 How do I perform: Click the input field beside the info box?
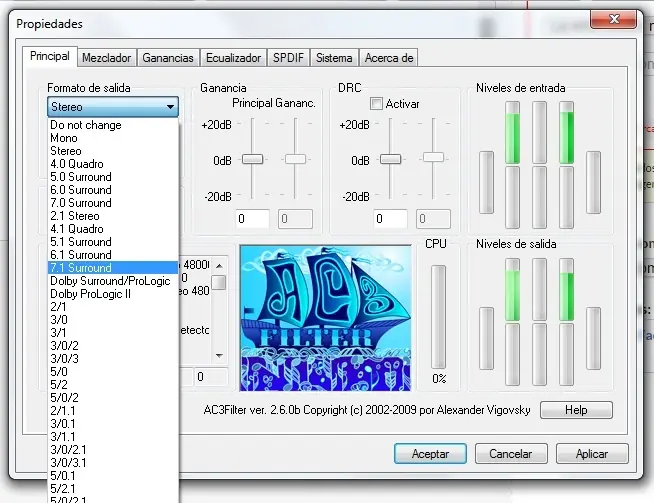[x=211, y=377]
